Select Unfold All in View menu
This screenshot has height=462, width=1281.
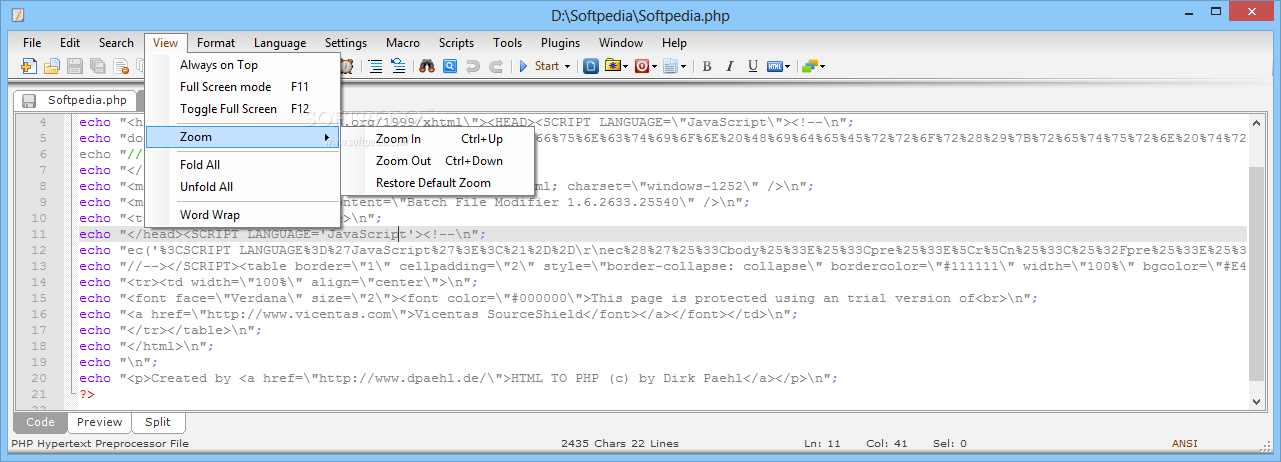[x=206, y=187]
